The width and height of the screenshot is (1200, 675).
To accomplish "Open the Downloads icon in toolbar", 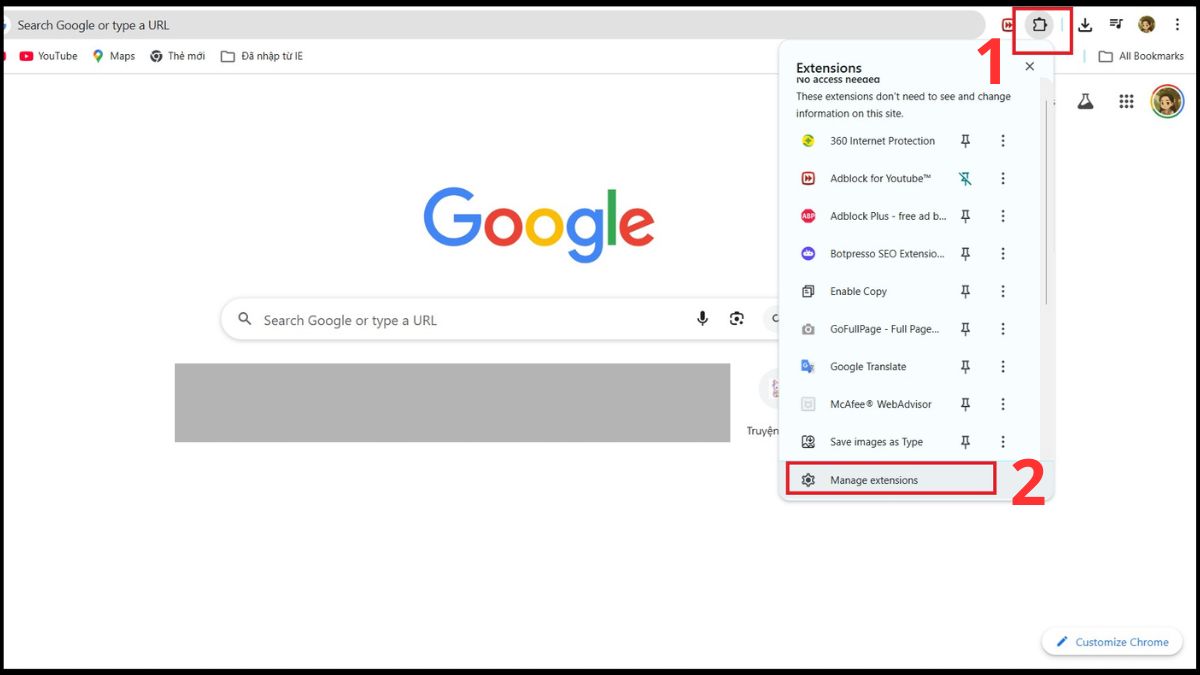I will 1085,25.
